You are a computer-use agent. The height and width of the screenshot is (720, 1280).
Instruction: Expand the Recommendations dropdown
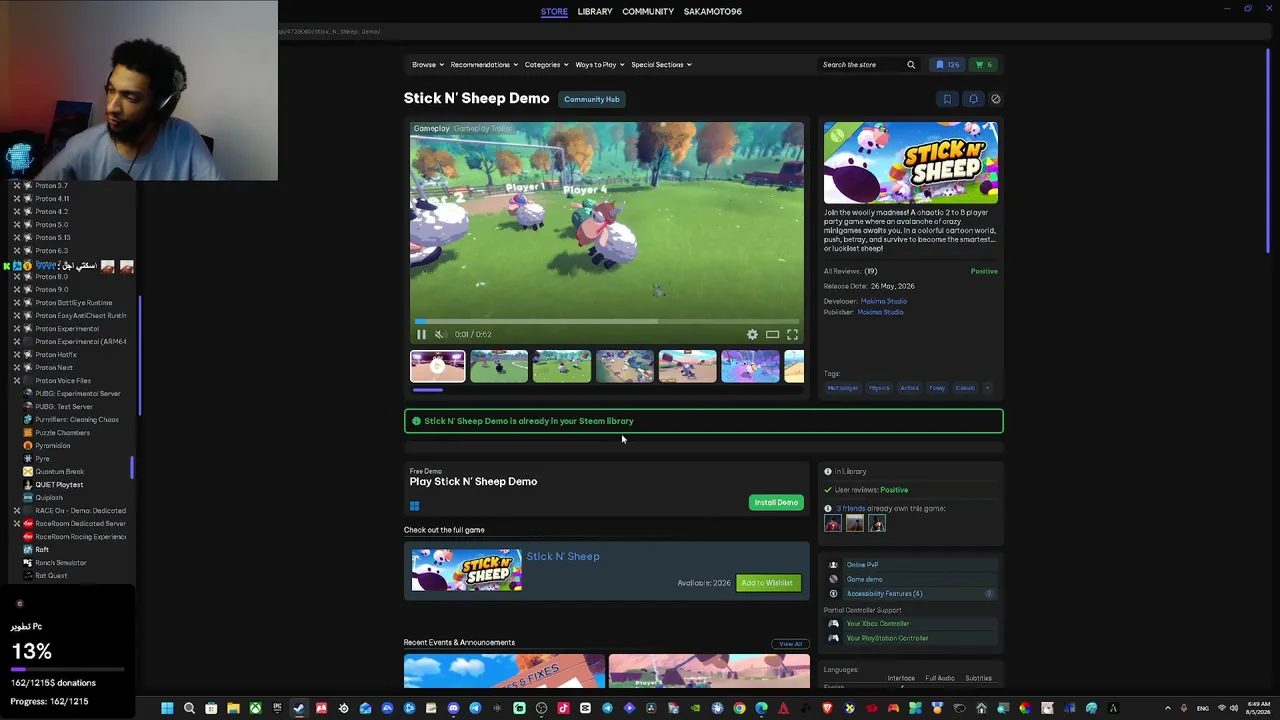pyautogui.click(x=484, y=65)
